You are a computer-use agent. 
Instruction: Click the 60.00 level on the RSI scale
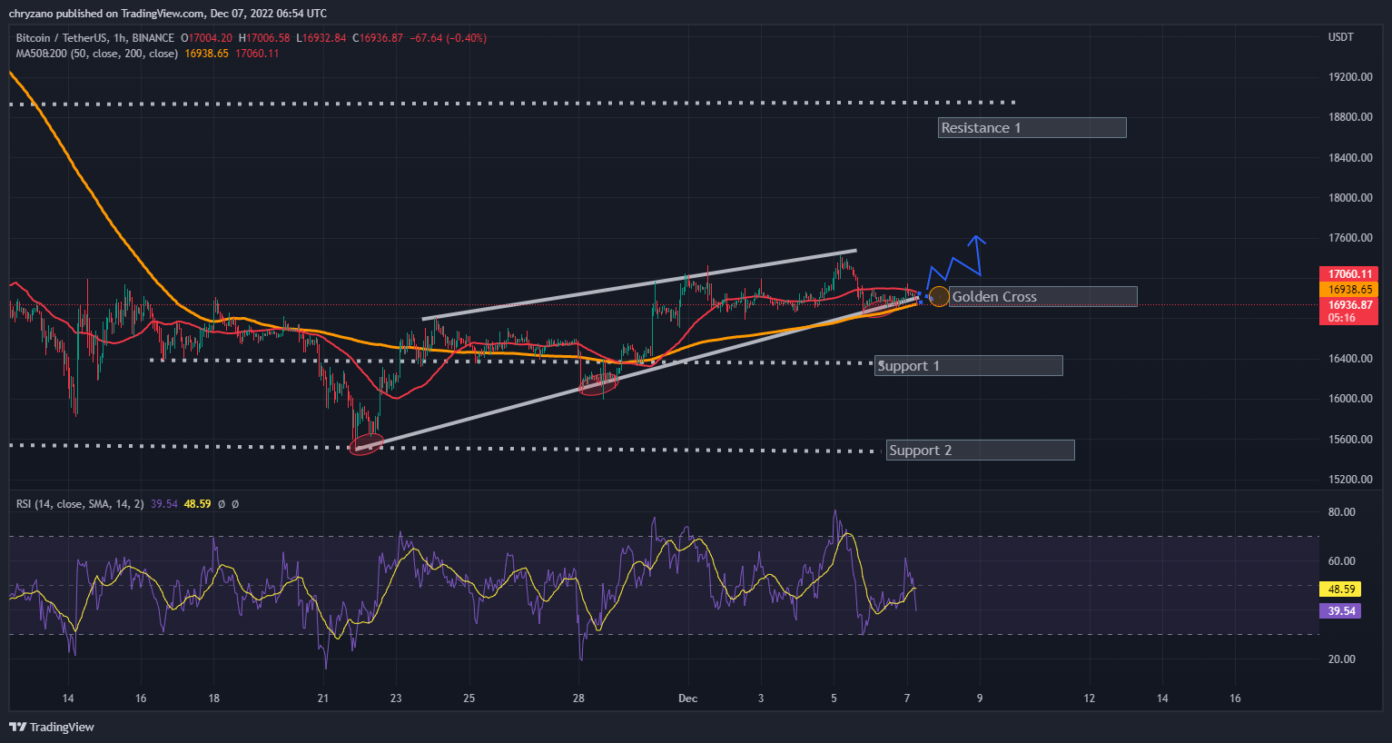[1341, 561]
